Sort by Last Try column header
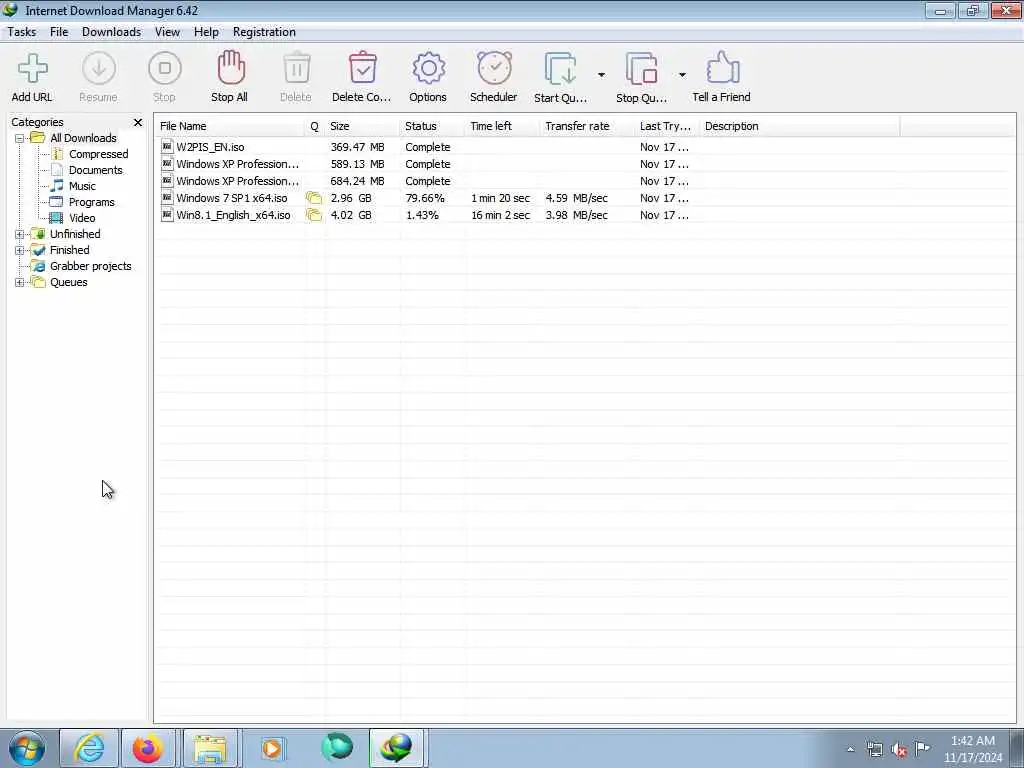Viewport: 1024px width, 768px height. [667, 126]
